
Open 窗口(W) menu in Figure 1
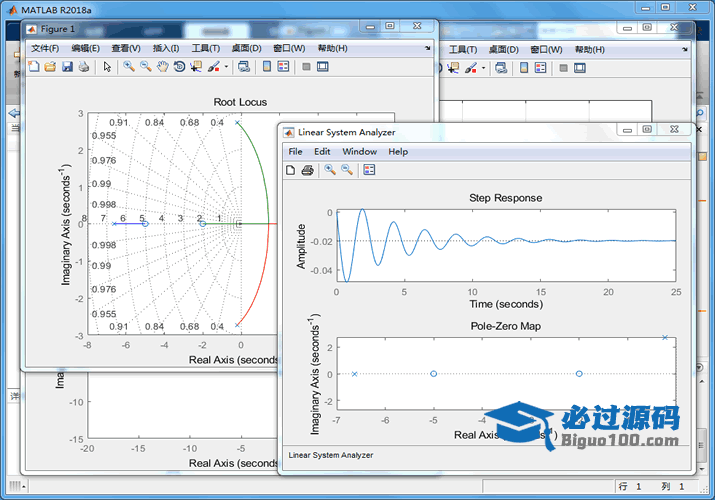pos(289,48)
